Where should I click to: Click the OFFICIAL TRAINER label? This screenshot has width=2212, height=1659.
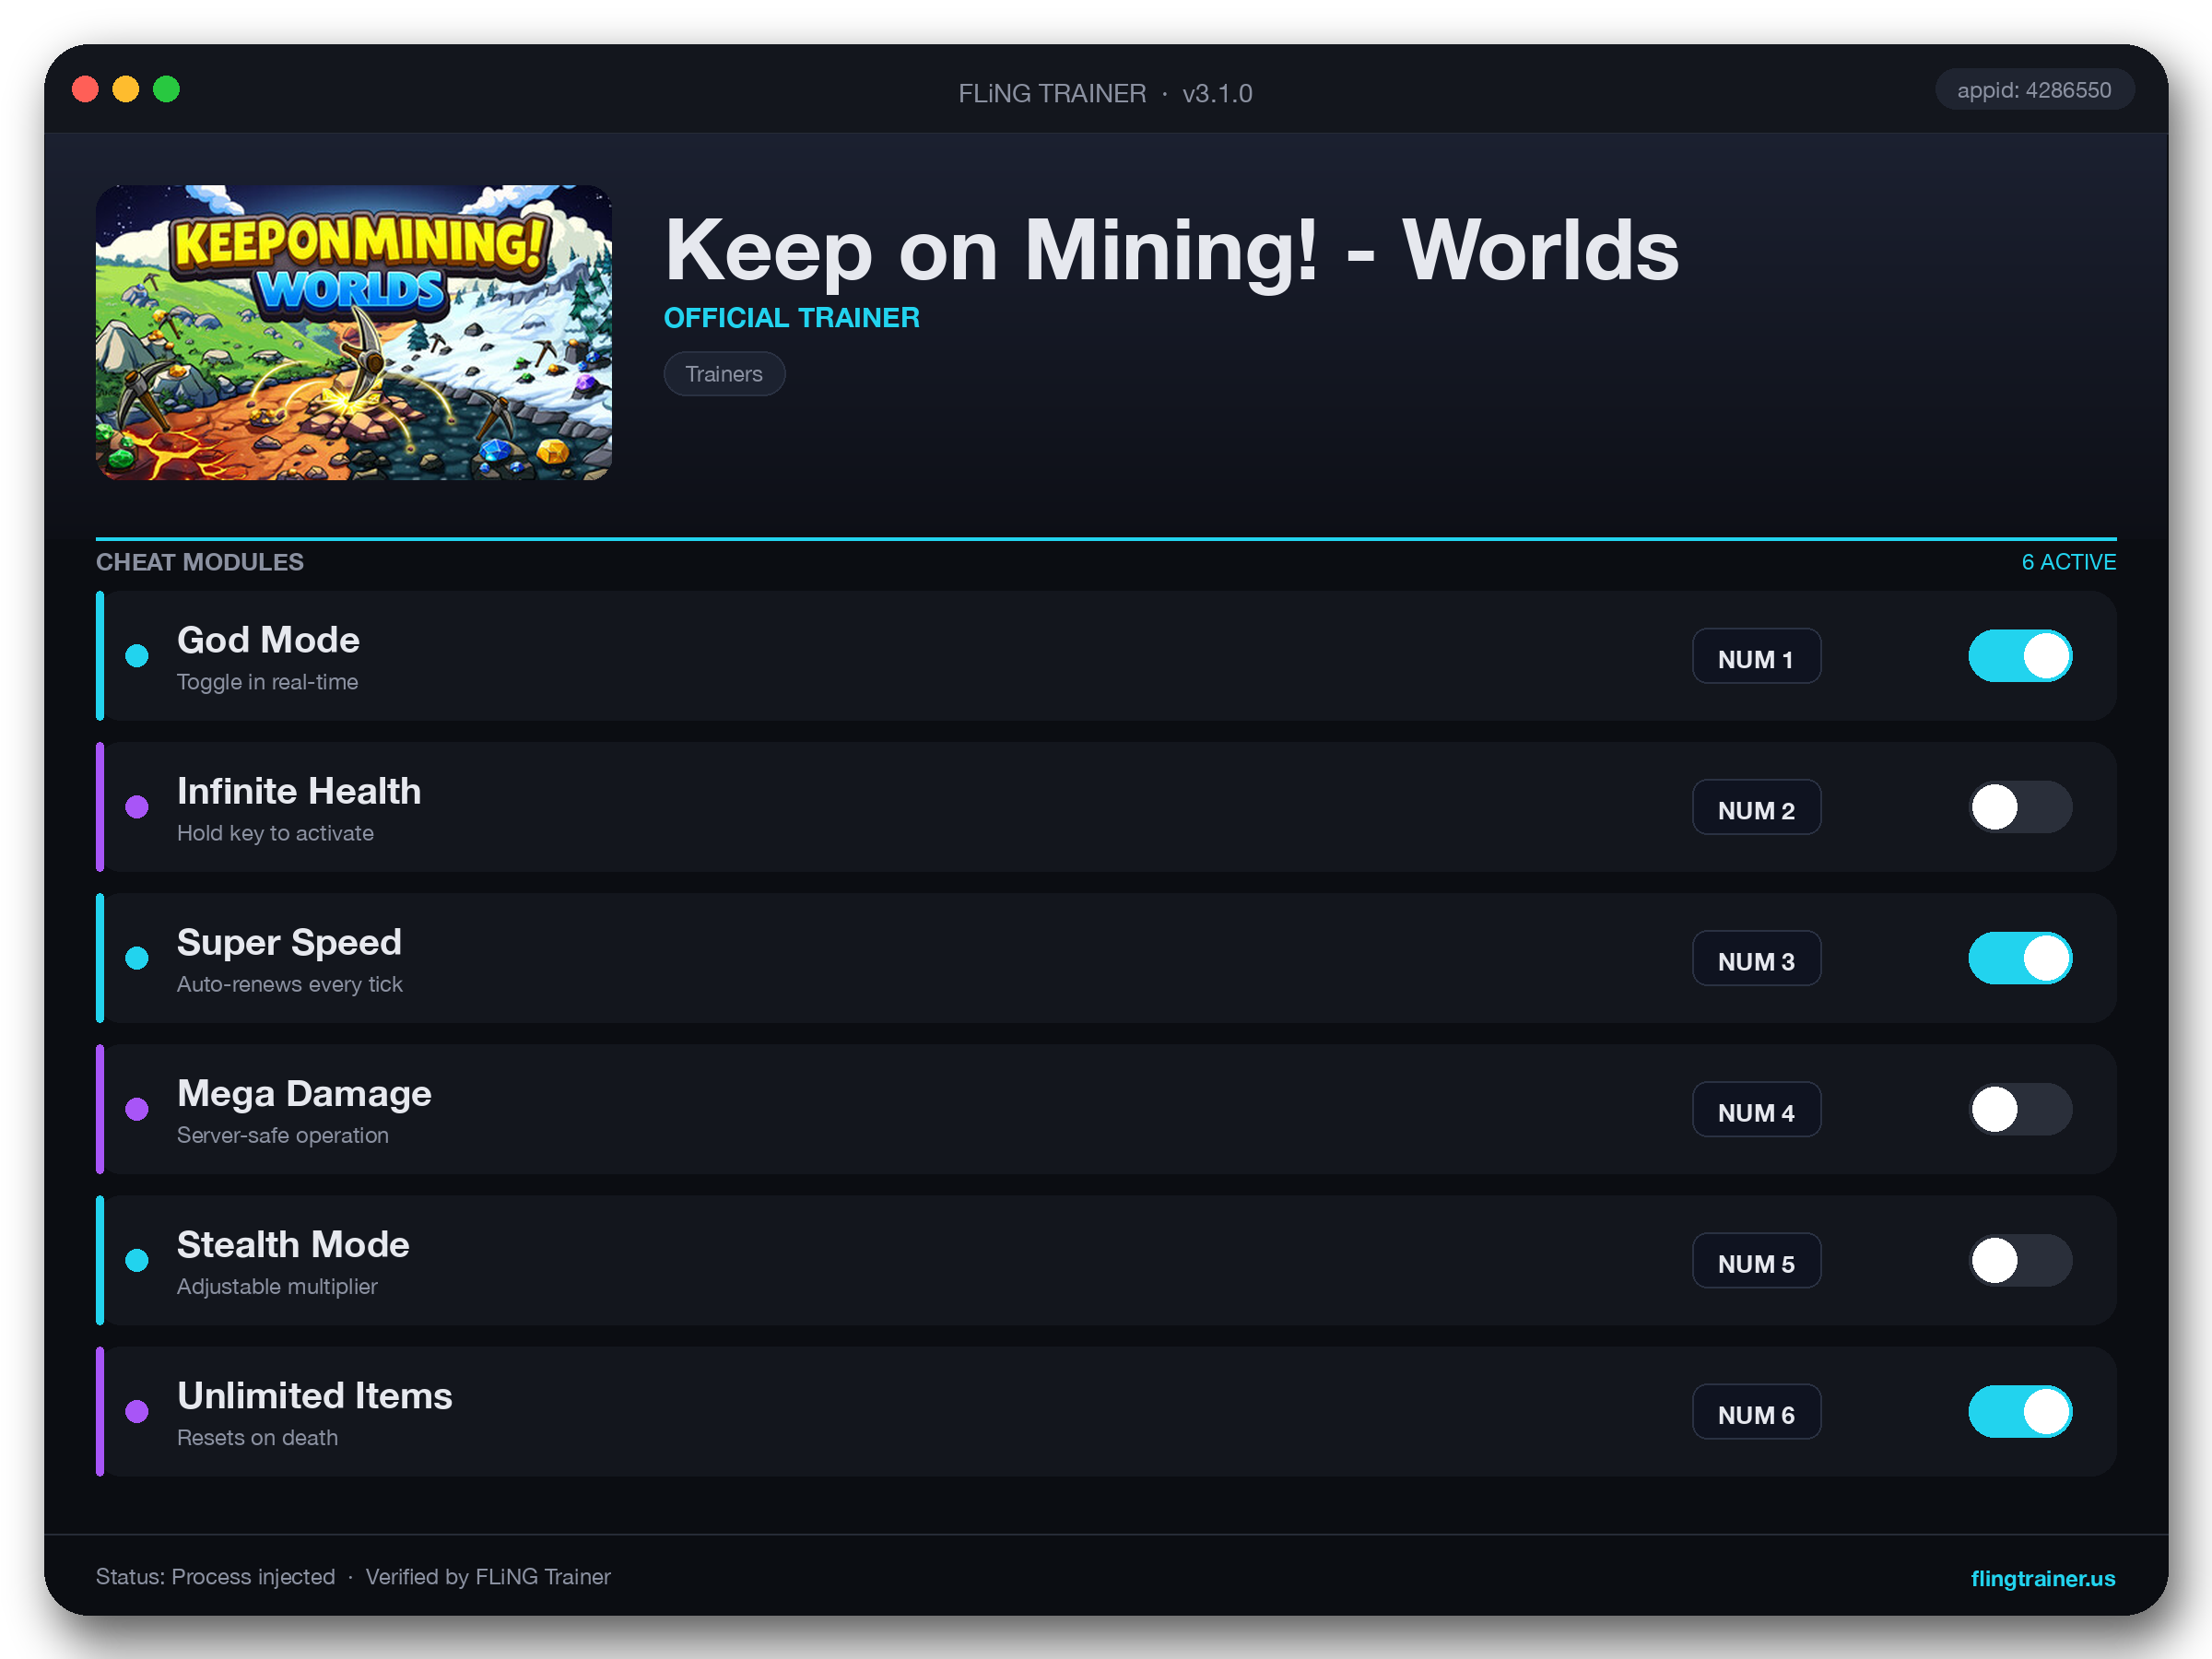point(791,318)
